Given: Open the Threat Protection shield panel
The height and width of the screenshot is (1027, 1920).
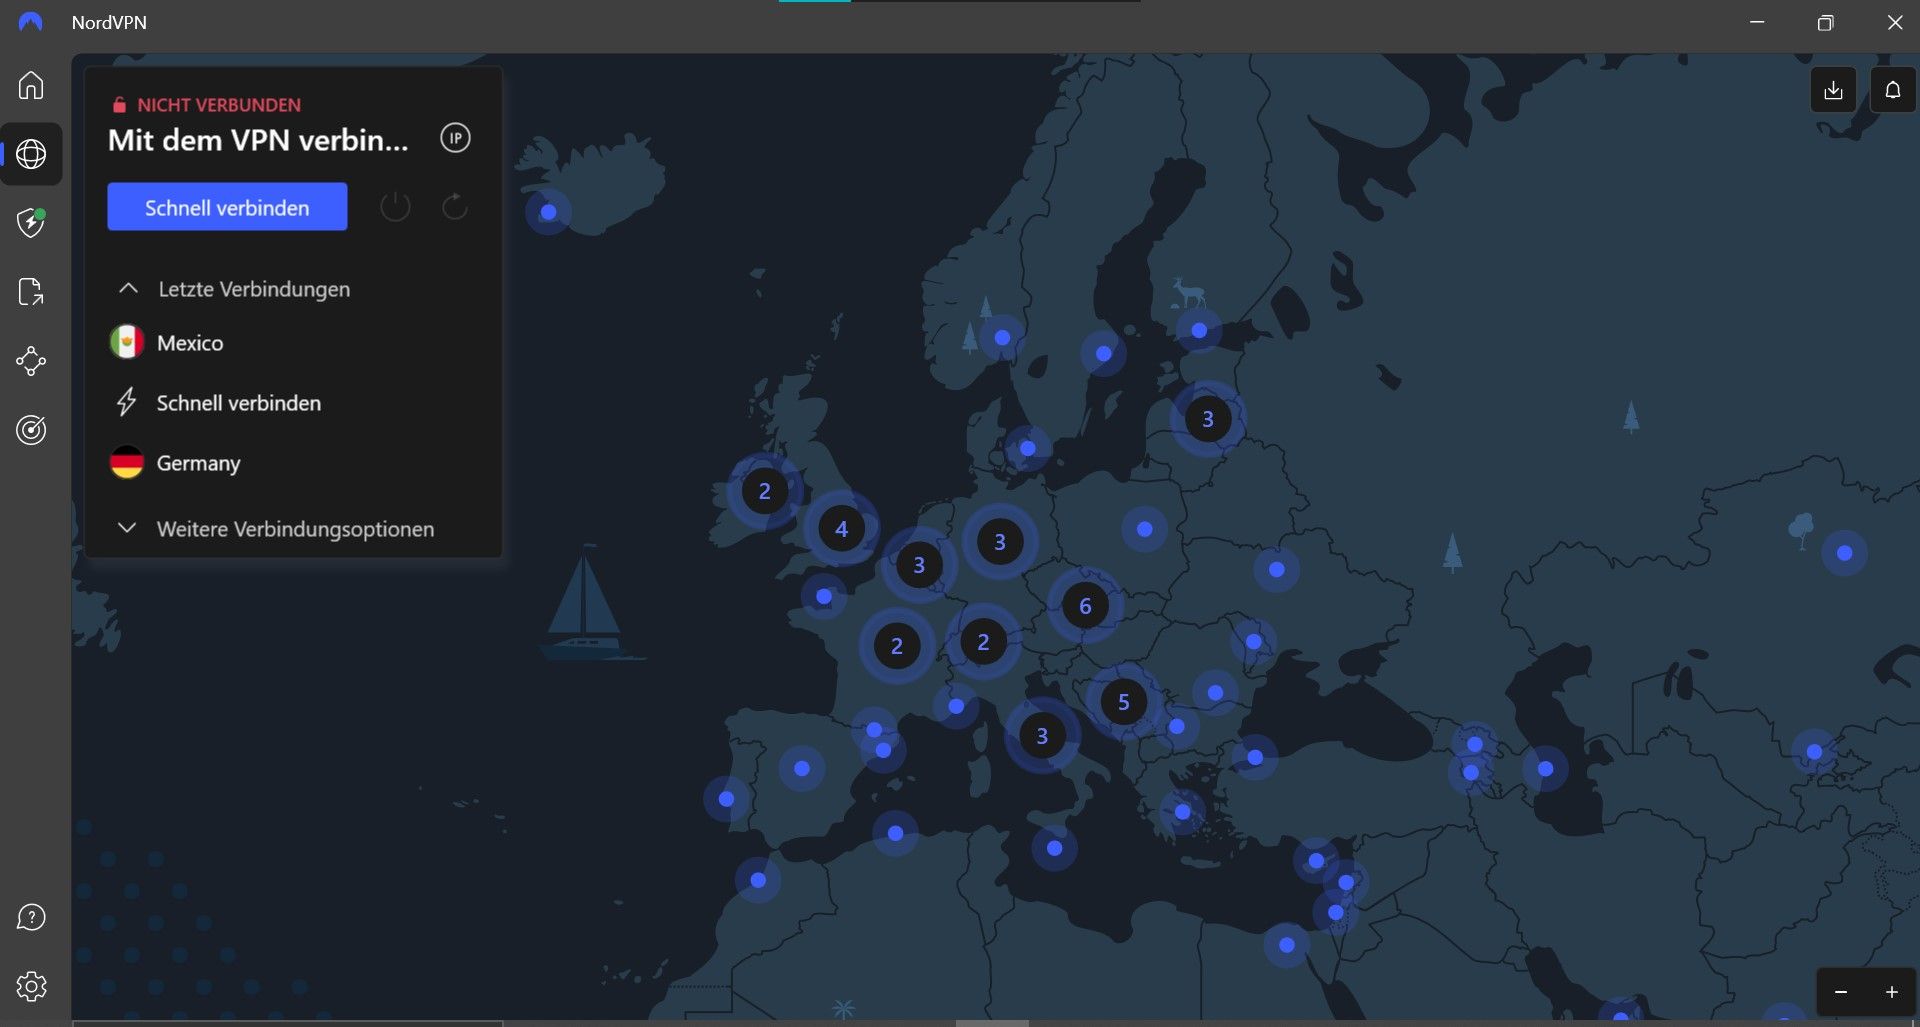Looking at the screenshot, I should pos(32,223).
